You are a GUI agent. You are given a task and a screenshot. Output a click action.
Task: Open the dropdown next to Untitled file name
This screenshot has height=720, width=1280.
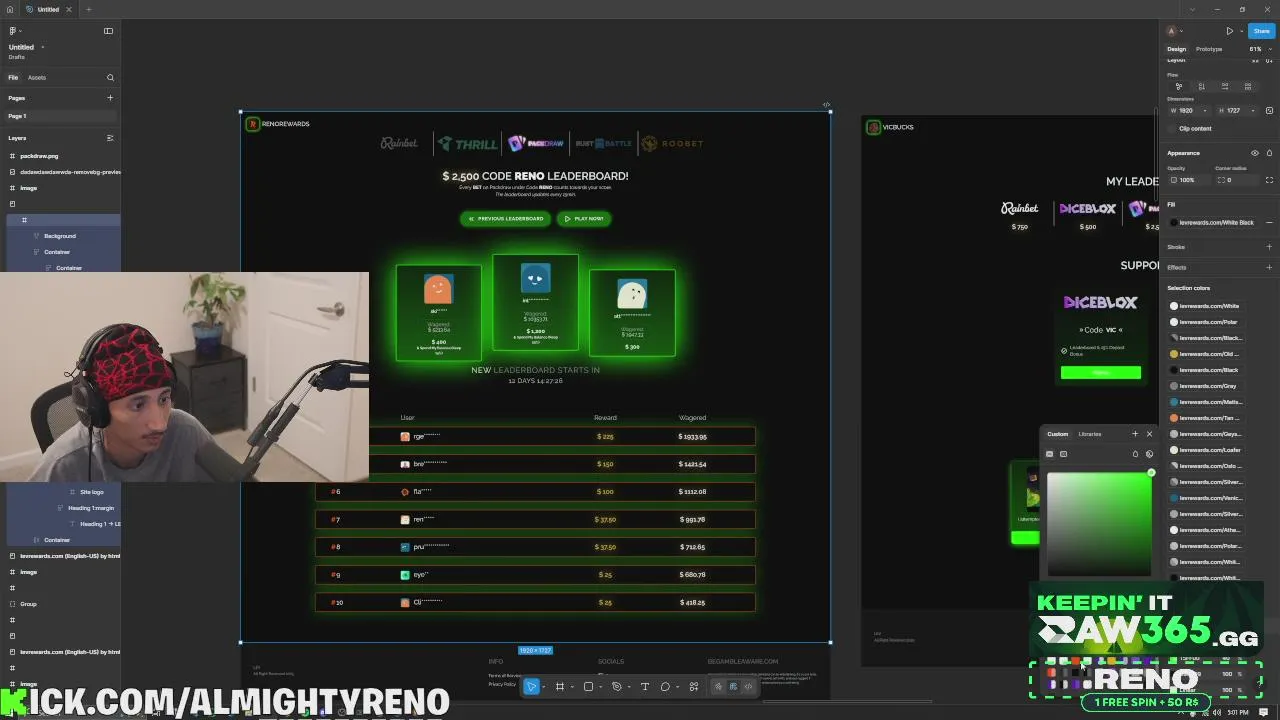tap(42, 47)
